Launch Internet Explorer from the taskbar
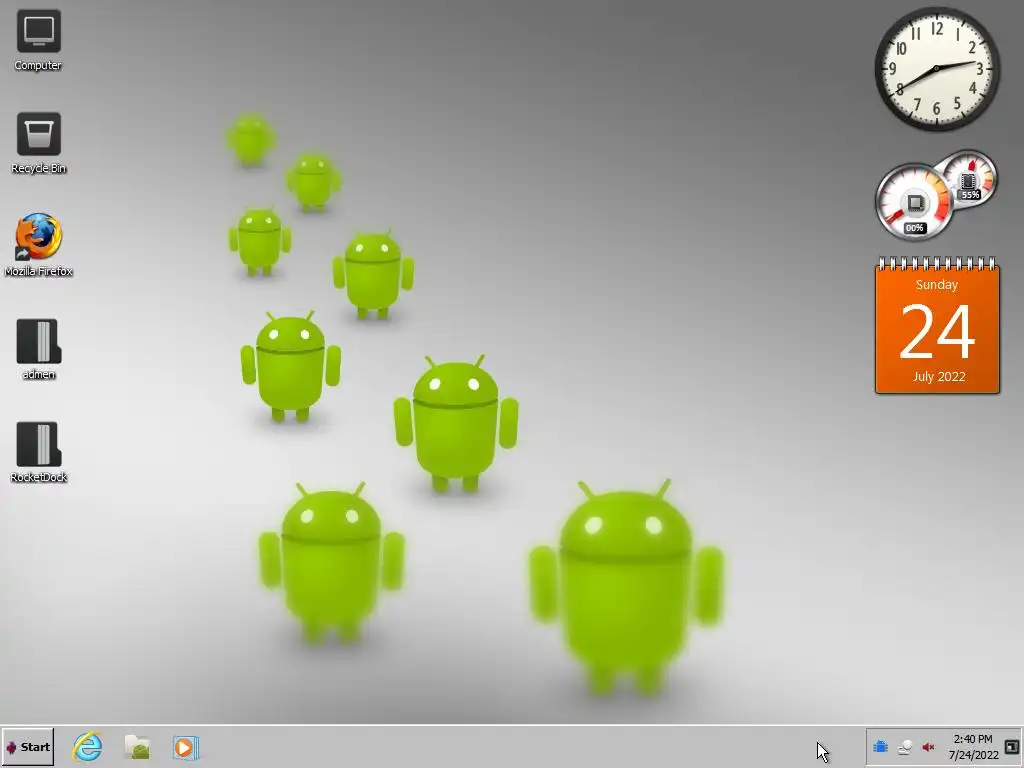The image size is (1024, 768). point(88,747)
